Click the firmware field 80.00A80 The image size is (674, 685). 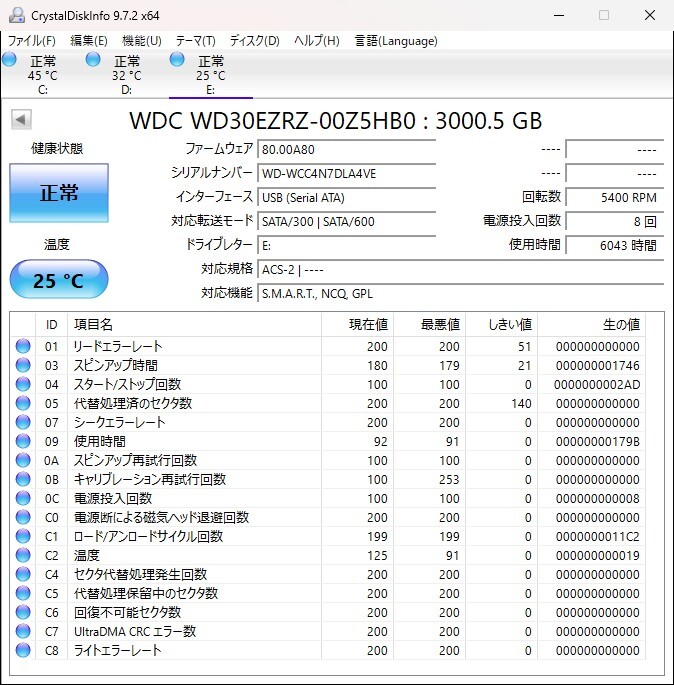pos(346,149)
